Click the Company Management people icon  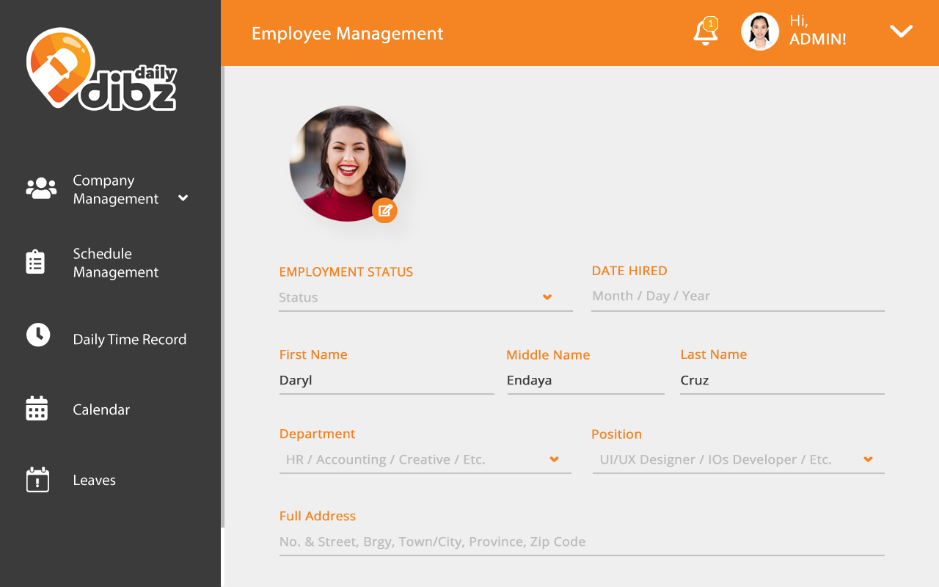pyautogui.click(x=41, y=189)
